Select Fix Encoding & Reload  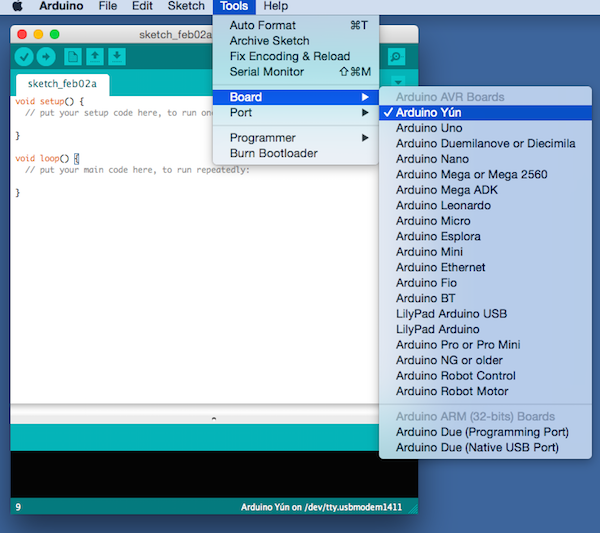(x=296, y=56)
